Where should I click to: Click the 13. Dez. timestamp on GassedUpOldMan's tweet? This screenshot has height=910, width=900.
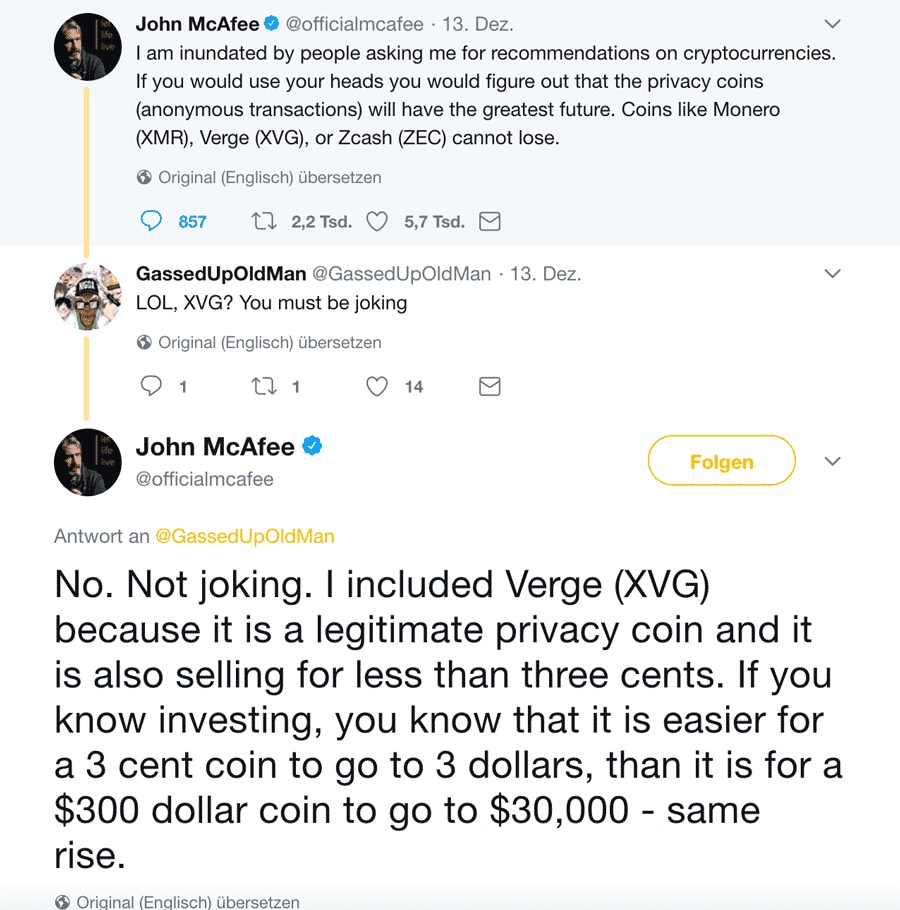(x=545, y=273)
